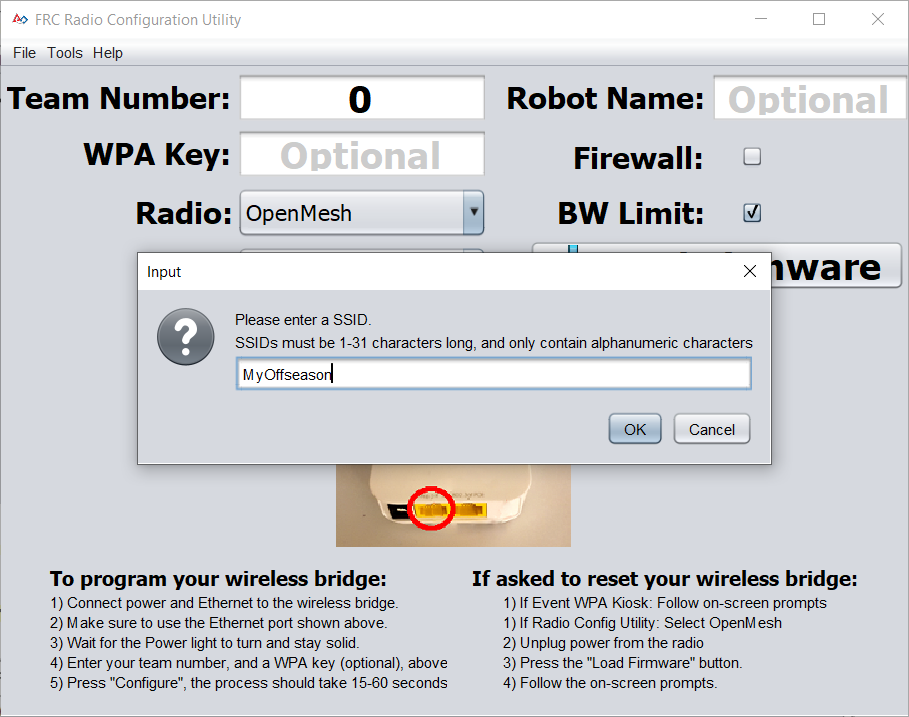Click the 'Follow the on-screen prompts.' instruction
The image size is (909, 717).
pyautogui.click(x=610, y=683)
